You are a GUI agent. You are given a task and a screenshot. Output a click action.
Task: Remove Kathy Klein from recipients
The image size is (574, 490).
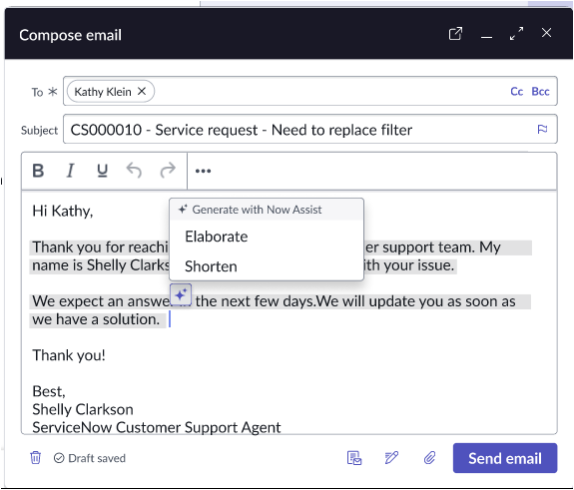[142, 91]
